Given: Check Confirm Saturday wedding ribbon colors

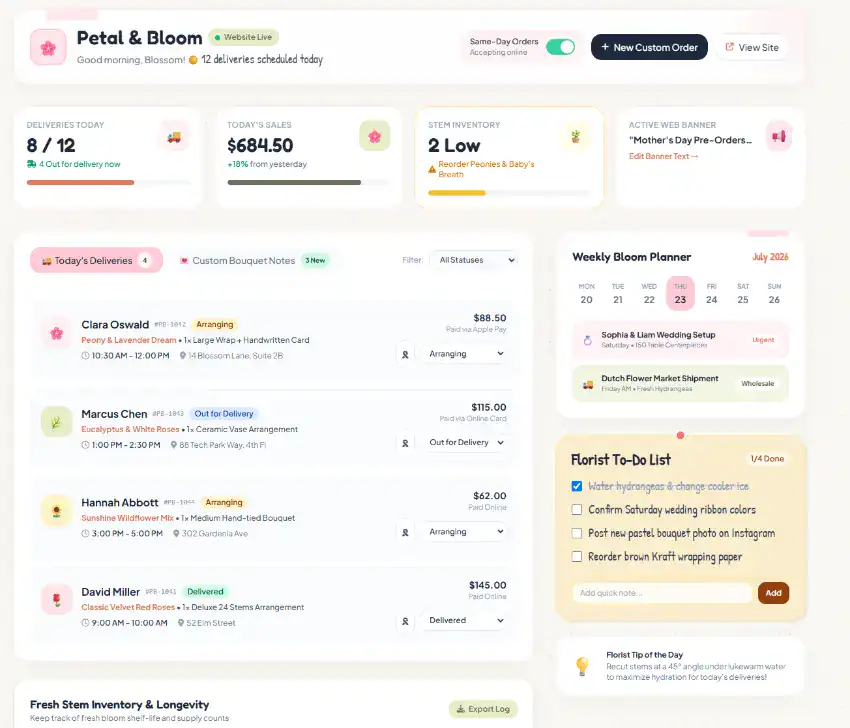Looking at the screenshot, I should (x=577, y=510).
